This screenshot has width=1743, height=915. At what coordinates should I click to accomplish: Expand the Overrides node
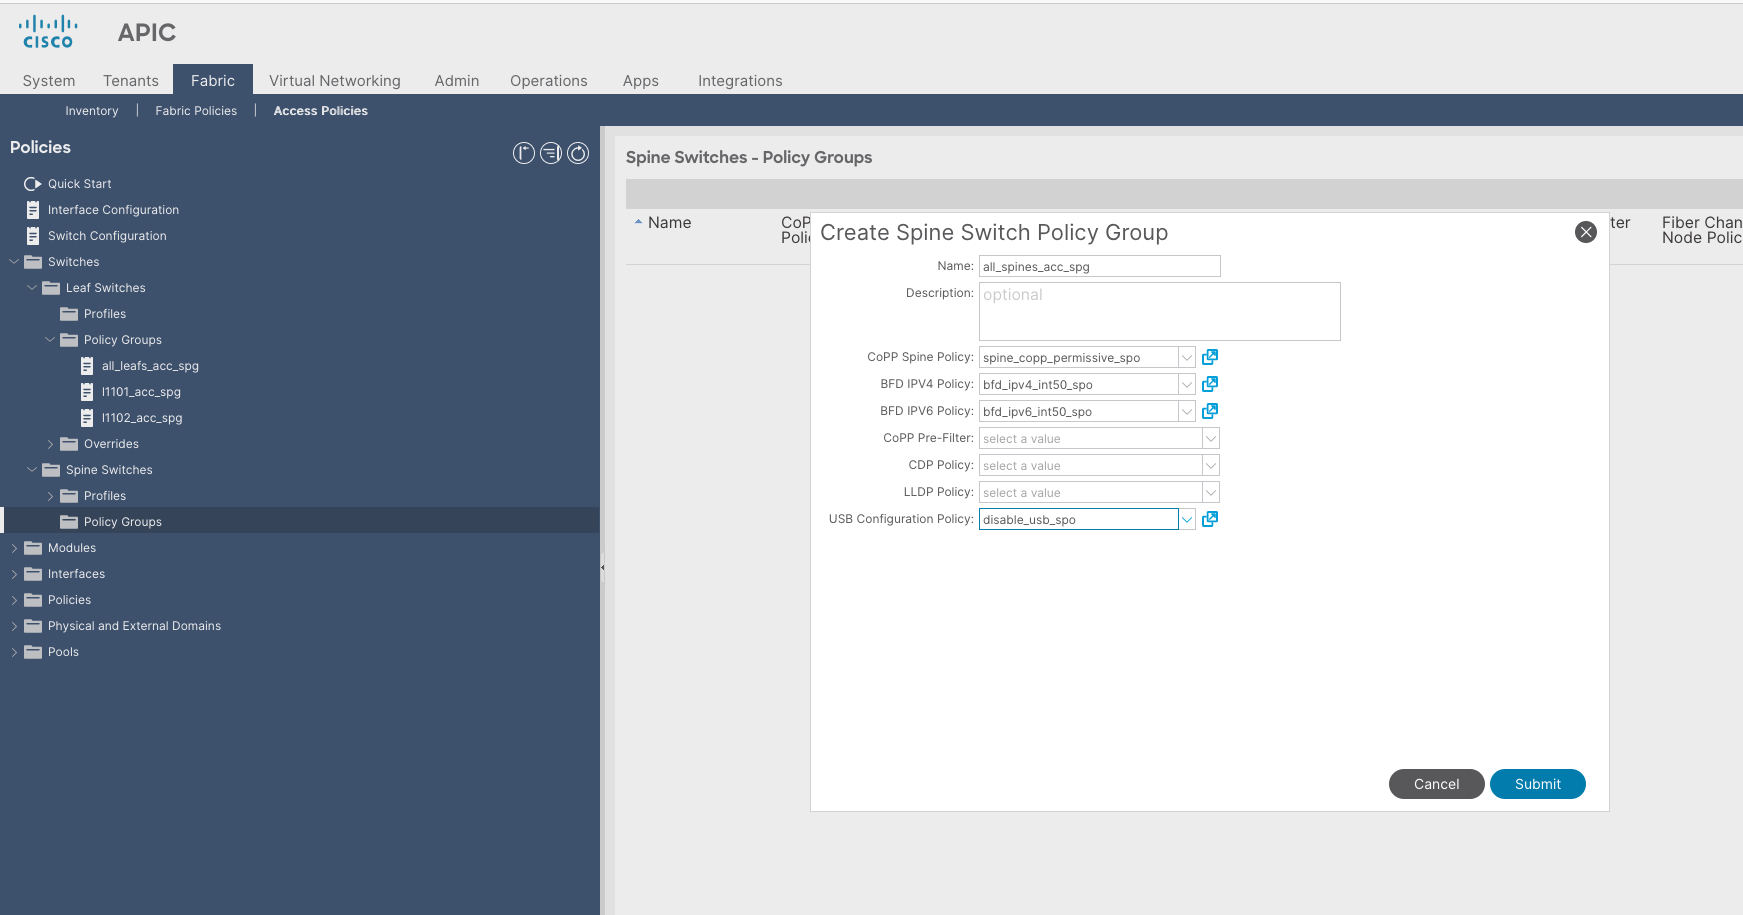tap(50, 444)
